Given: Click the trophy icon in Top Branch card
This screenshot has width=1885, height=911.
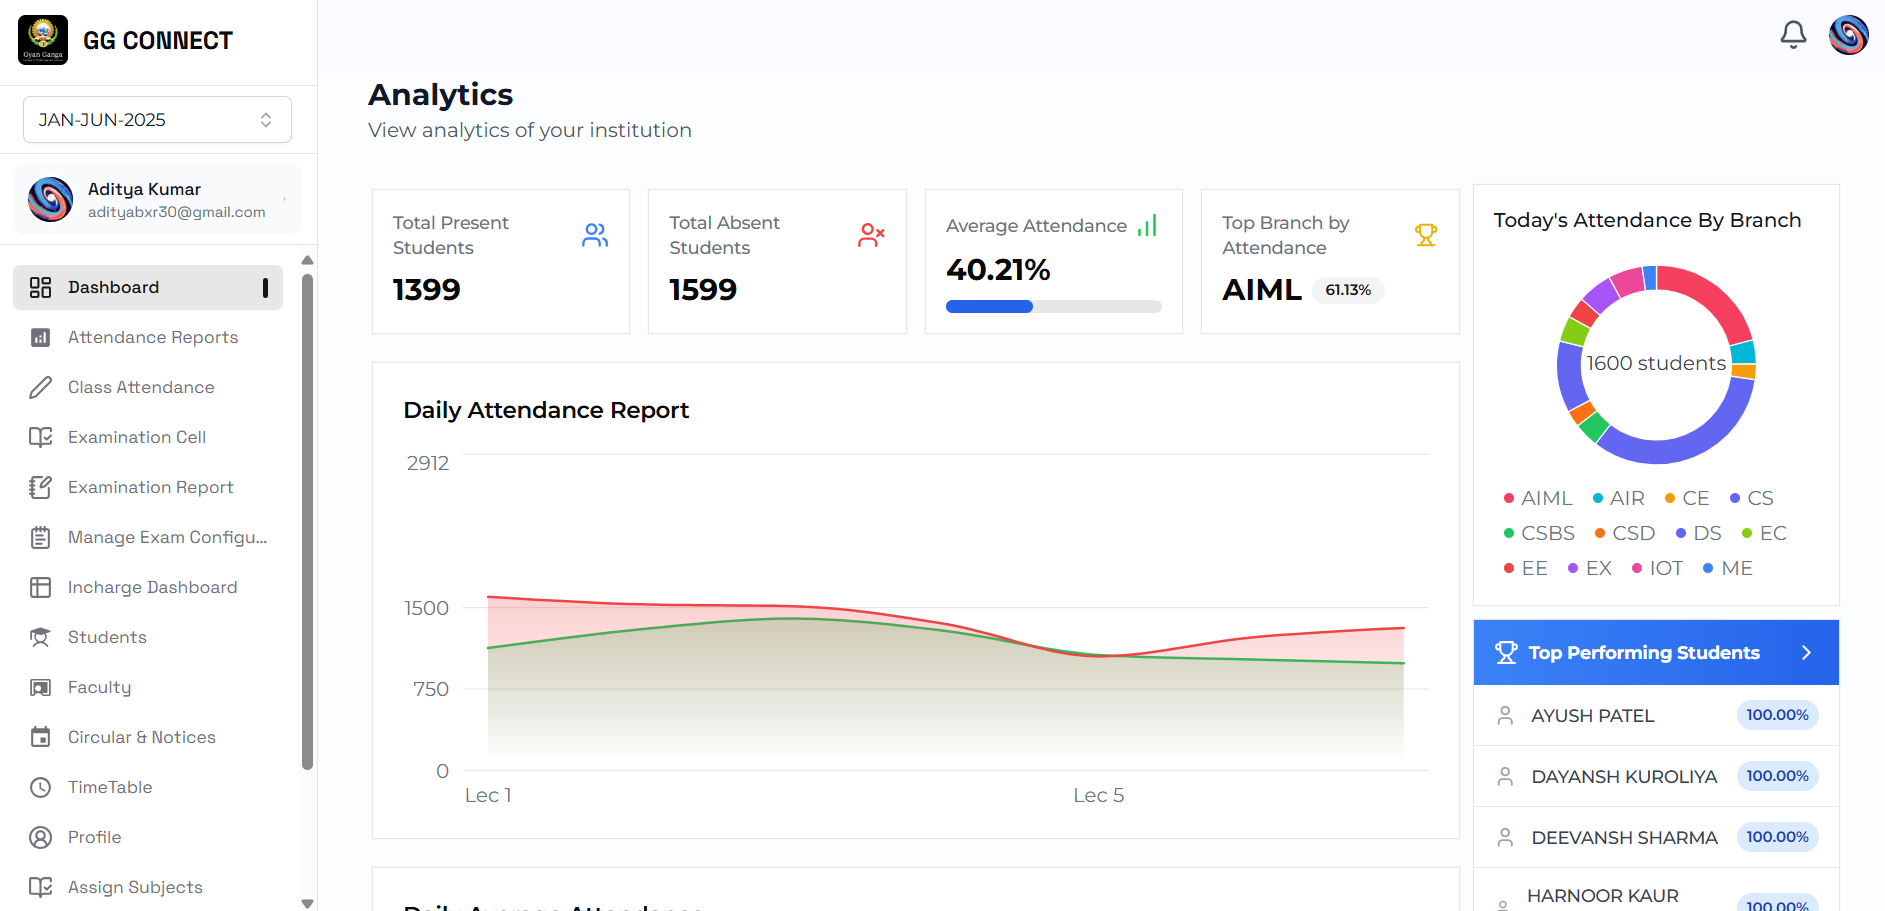Looking at the screenshot, I should [1425, 235].
